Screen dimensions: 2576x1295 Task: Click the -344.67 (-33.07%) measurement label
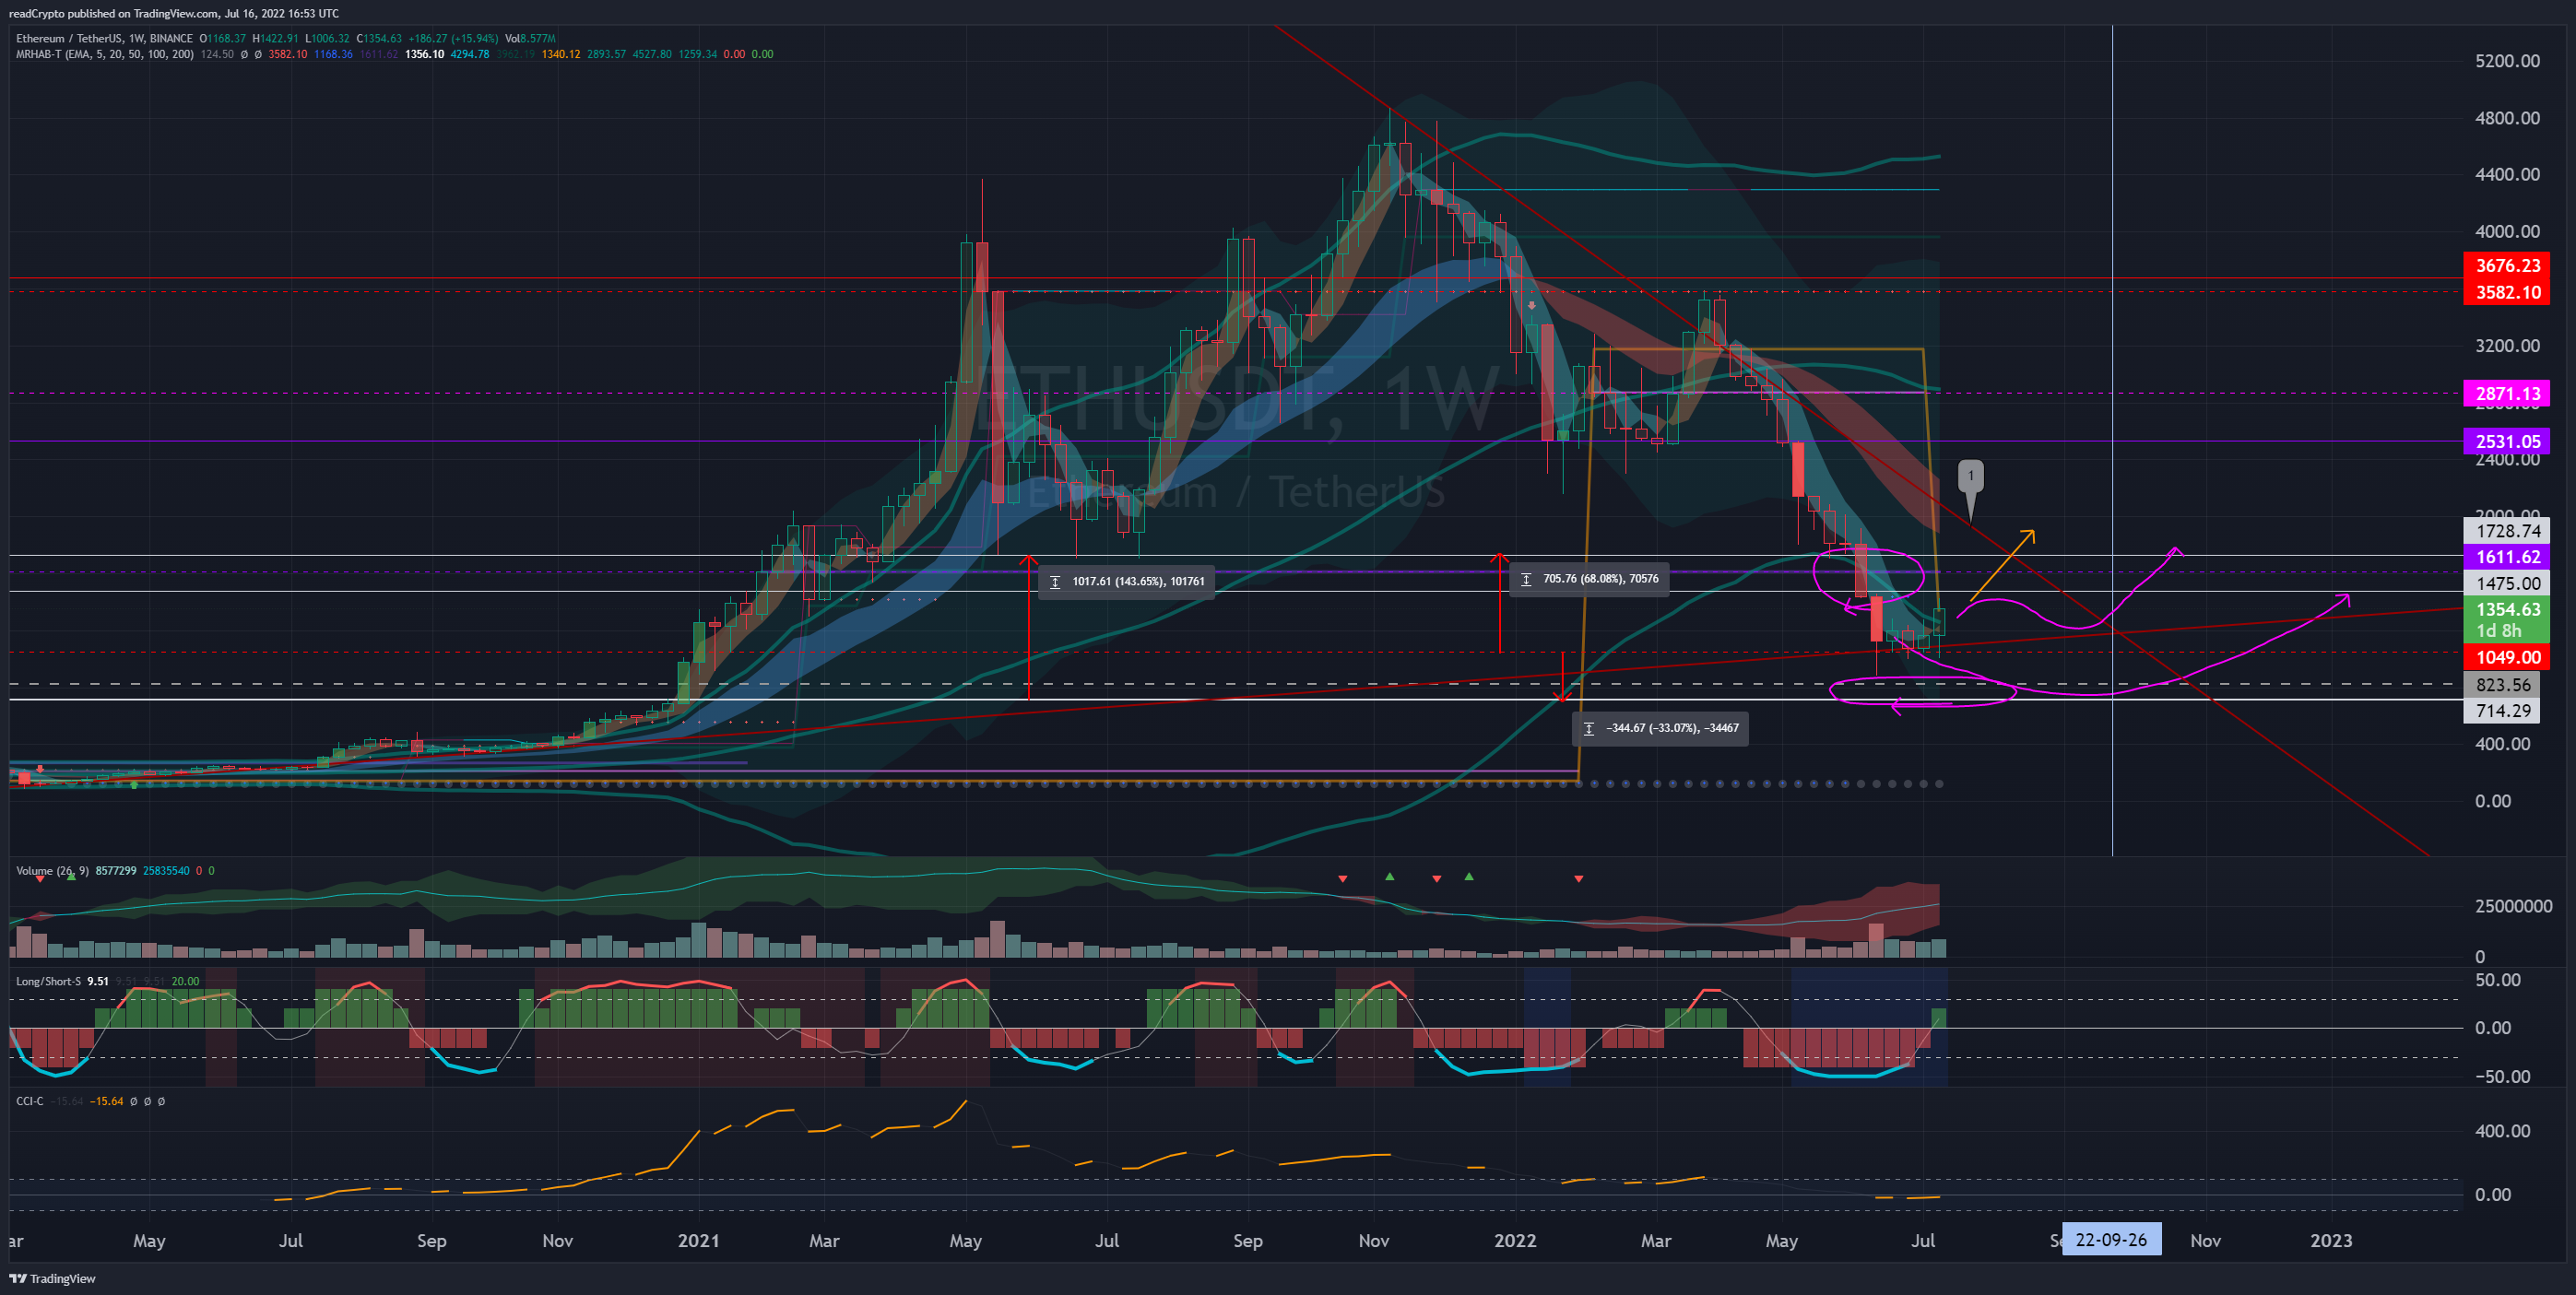point(1661,729)
